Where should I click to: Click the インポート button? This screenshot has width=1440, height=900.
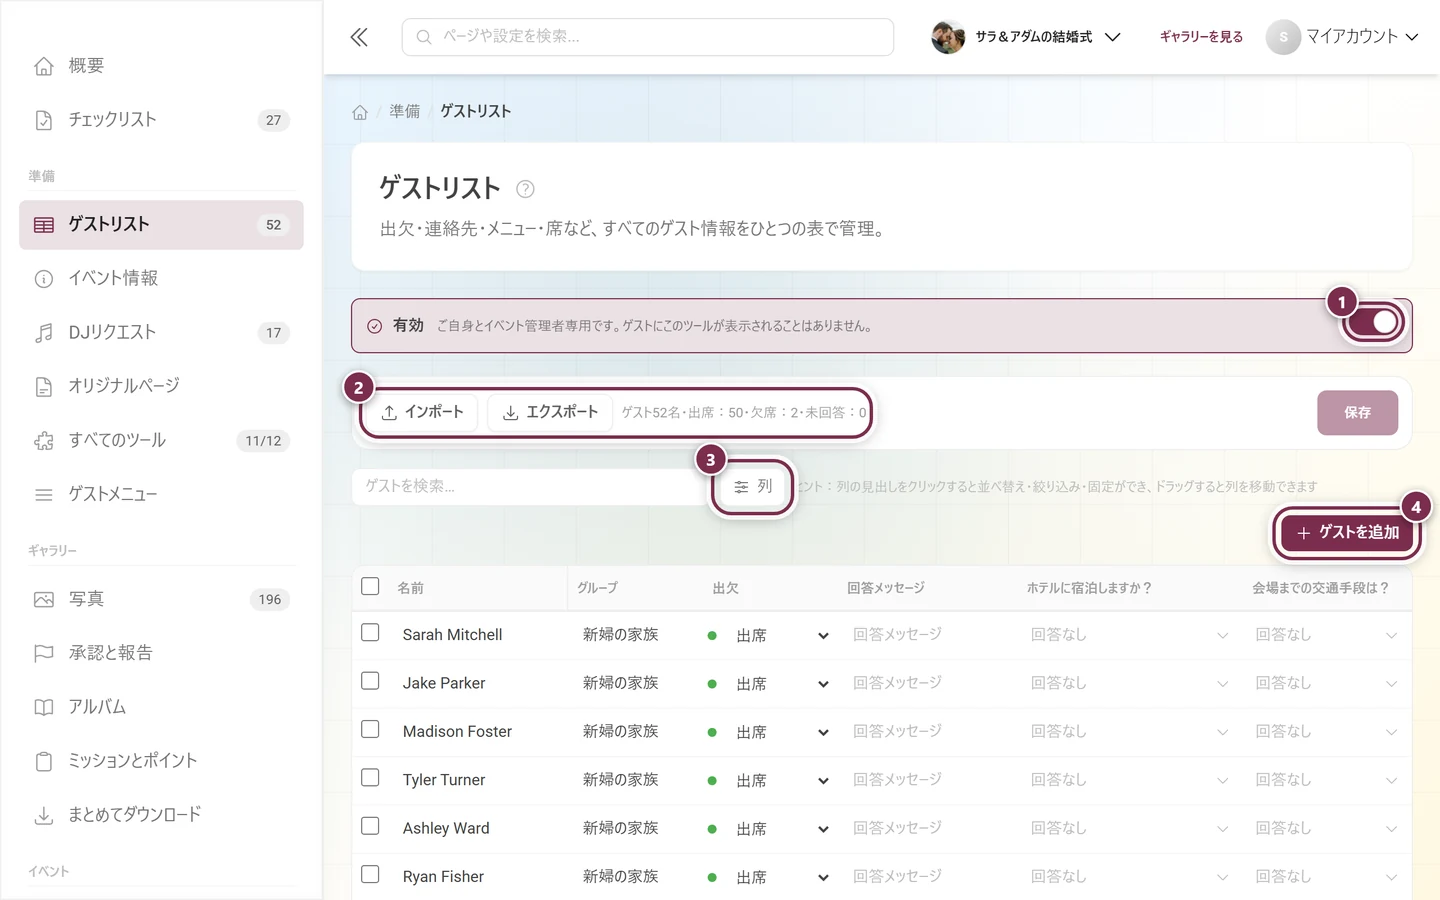(x=422, y=412)
